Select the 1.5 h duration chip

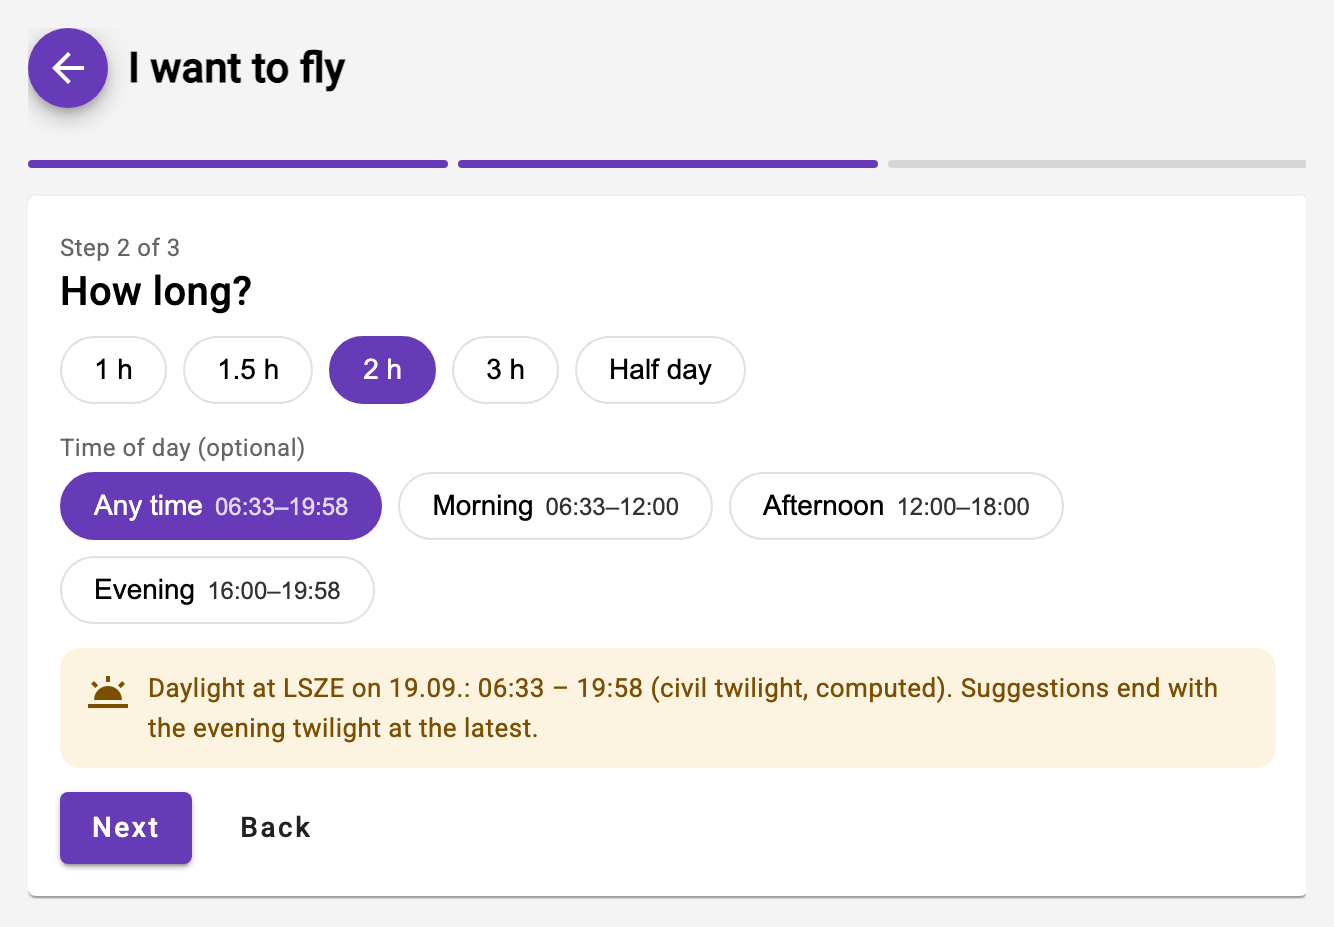(248, 370)
